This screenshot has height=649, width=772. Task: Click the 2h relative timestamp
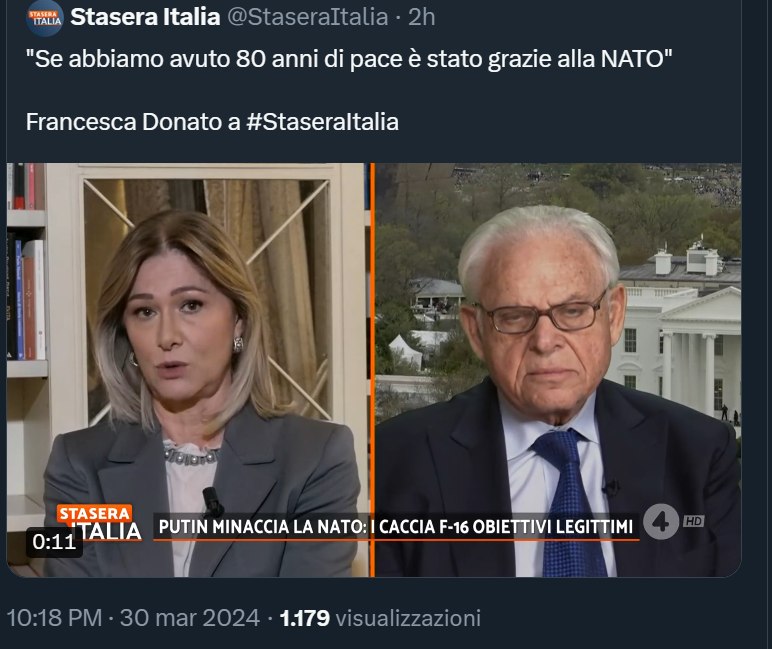[422, 17]
